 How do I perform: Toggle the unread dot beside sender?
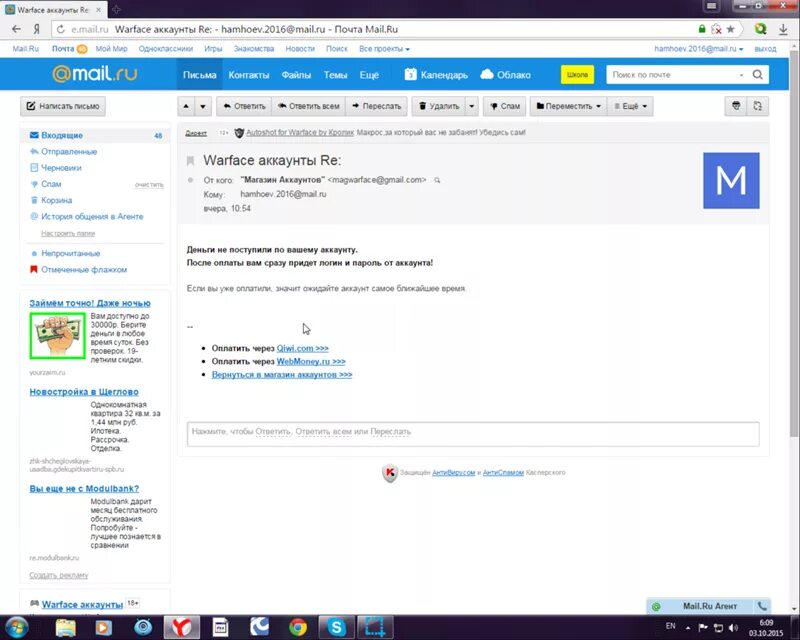point(190,180)
